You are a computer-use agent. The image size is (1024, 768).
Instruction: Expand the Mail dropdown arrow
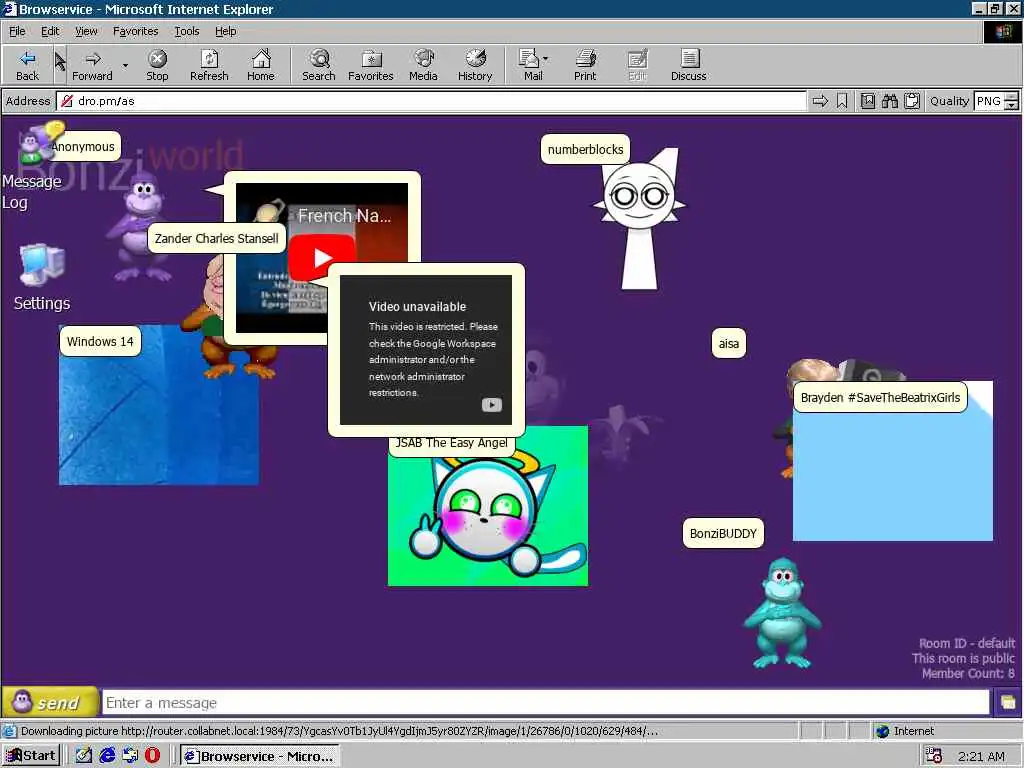[x=546, y=59]
